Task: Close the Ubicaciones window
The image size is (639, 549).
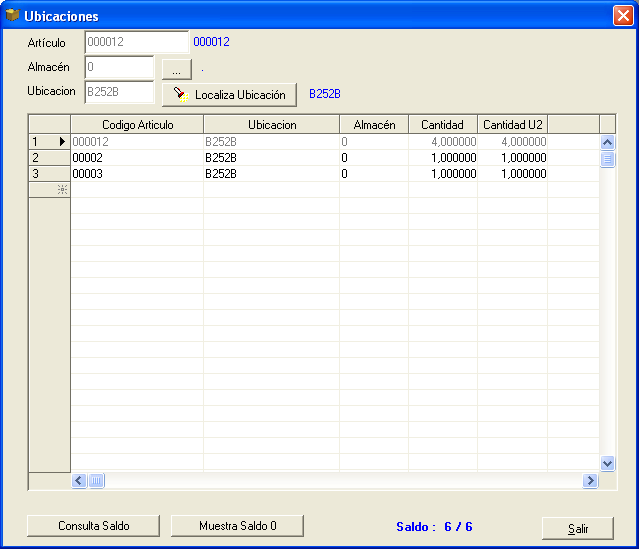Action: pos(621,16)
